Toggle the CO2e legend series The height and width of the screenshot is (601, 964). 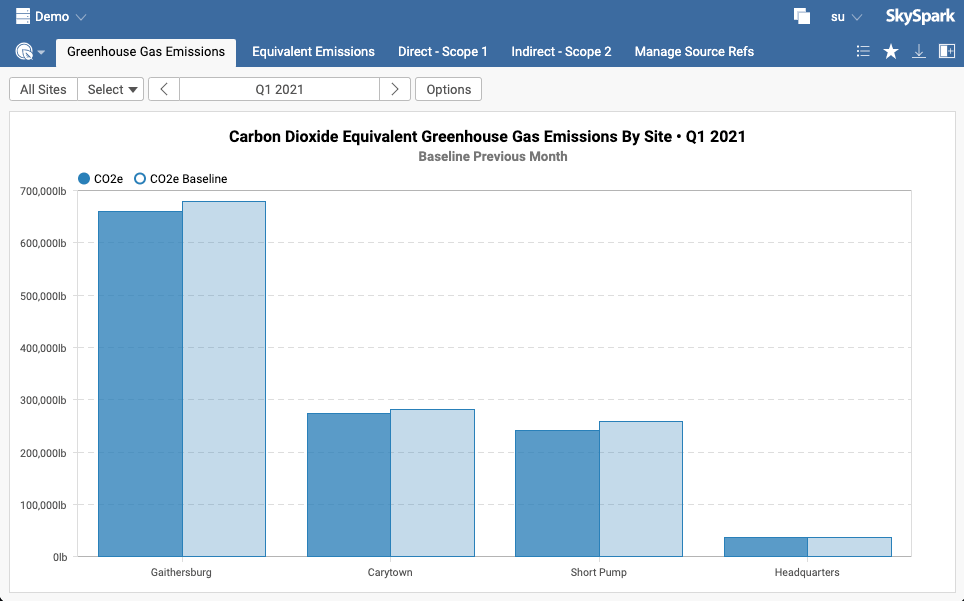click(x=101, y=179)
